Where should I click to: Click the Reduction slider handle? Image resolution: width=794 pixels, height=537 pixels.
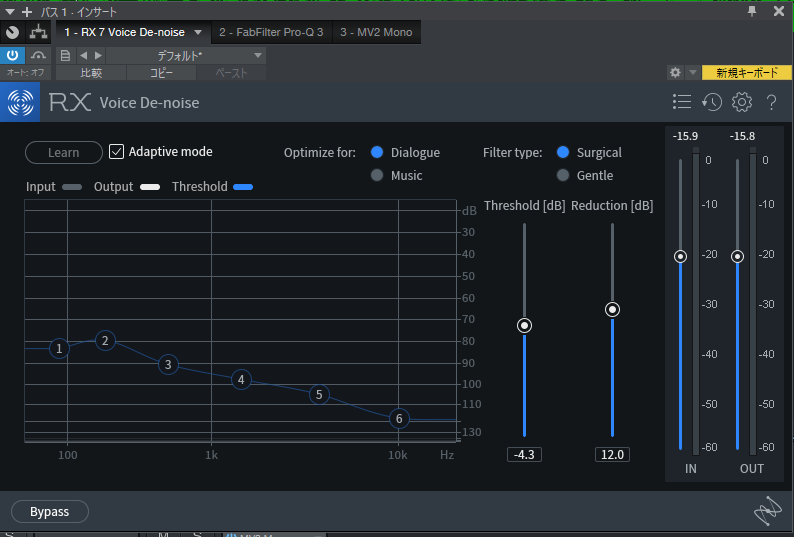tap(612, 310)
